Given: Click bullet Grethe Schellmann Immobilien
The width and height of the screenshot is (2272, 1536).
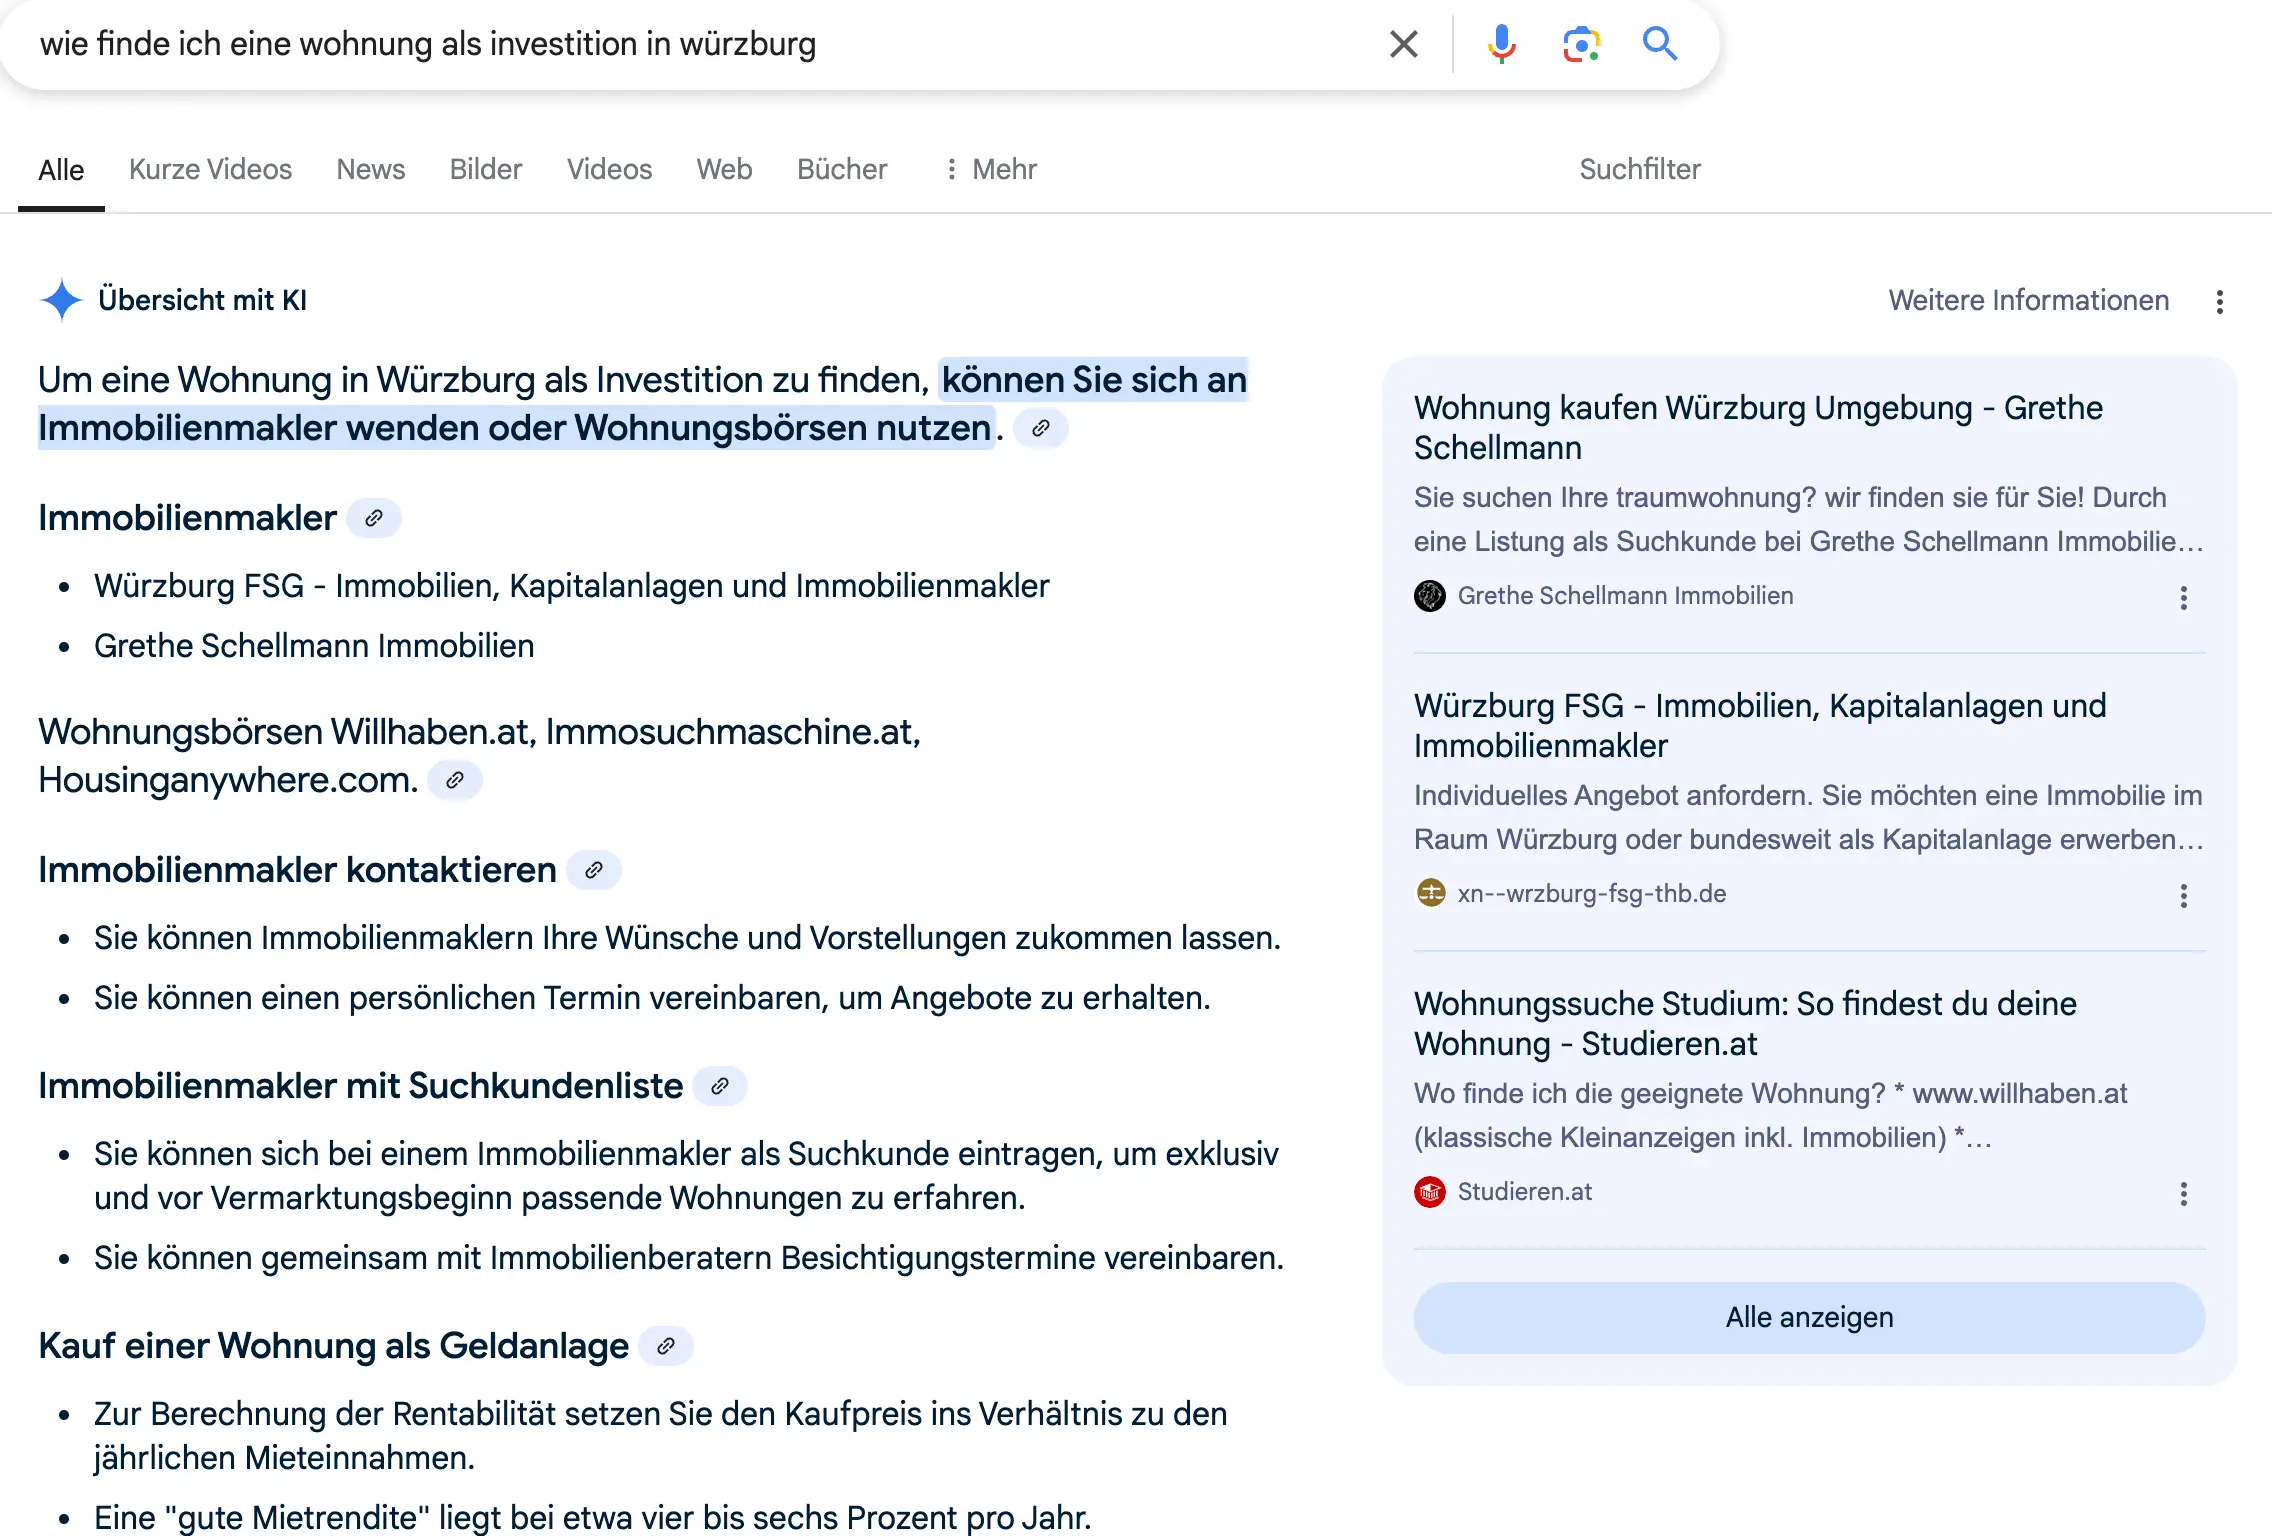Looking at the screenshot, I should click(314, 646).
